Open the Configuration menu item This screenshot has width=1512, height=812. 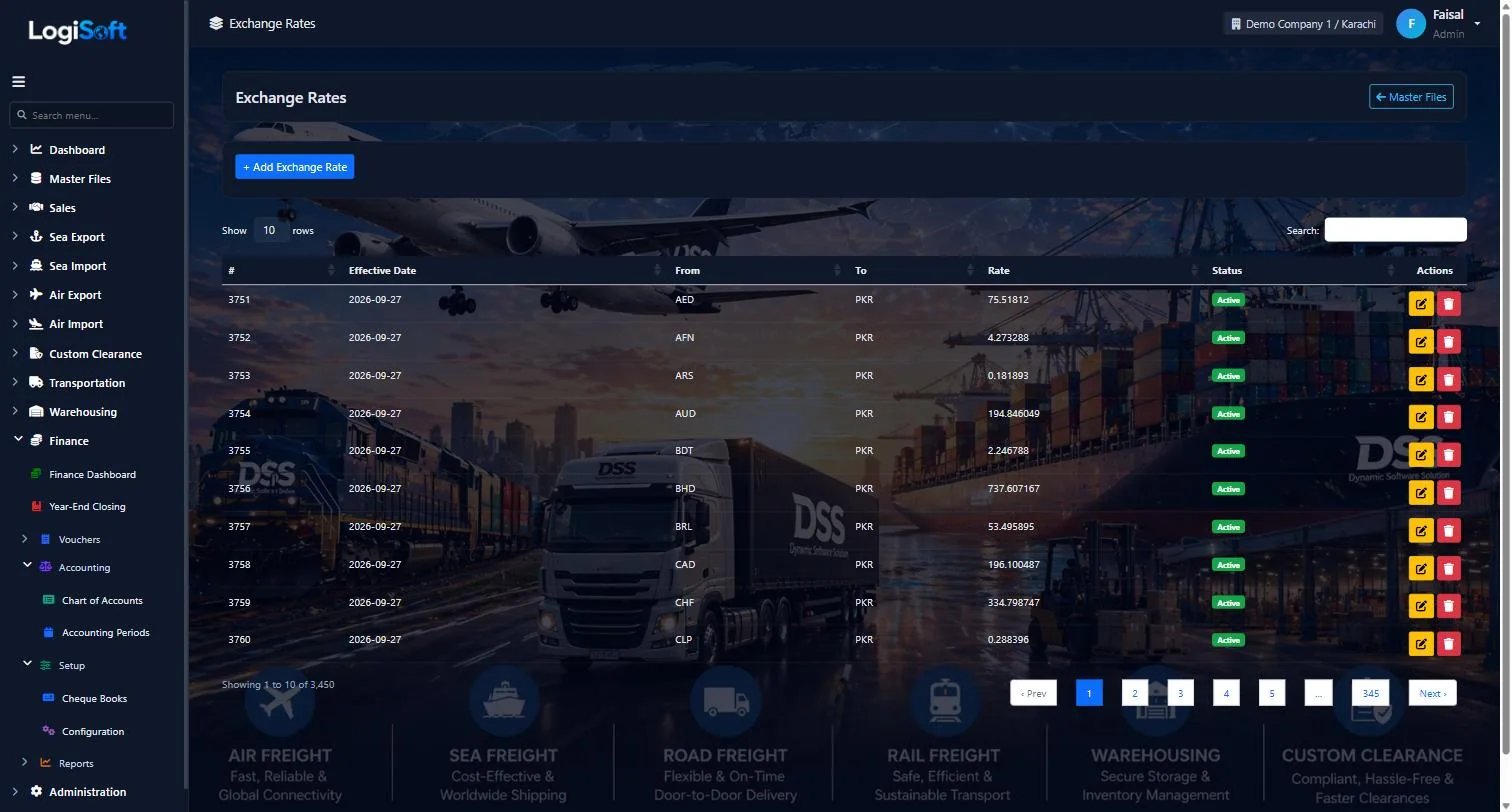tap(92, 732)
